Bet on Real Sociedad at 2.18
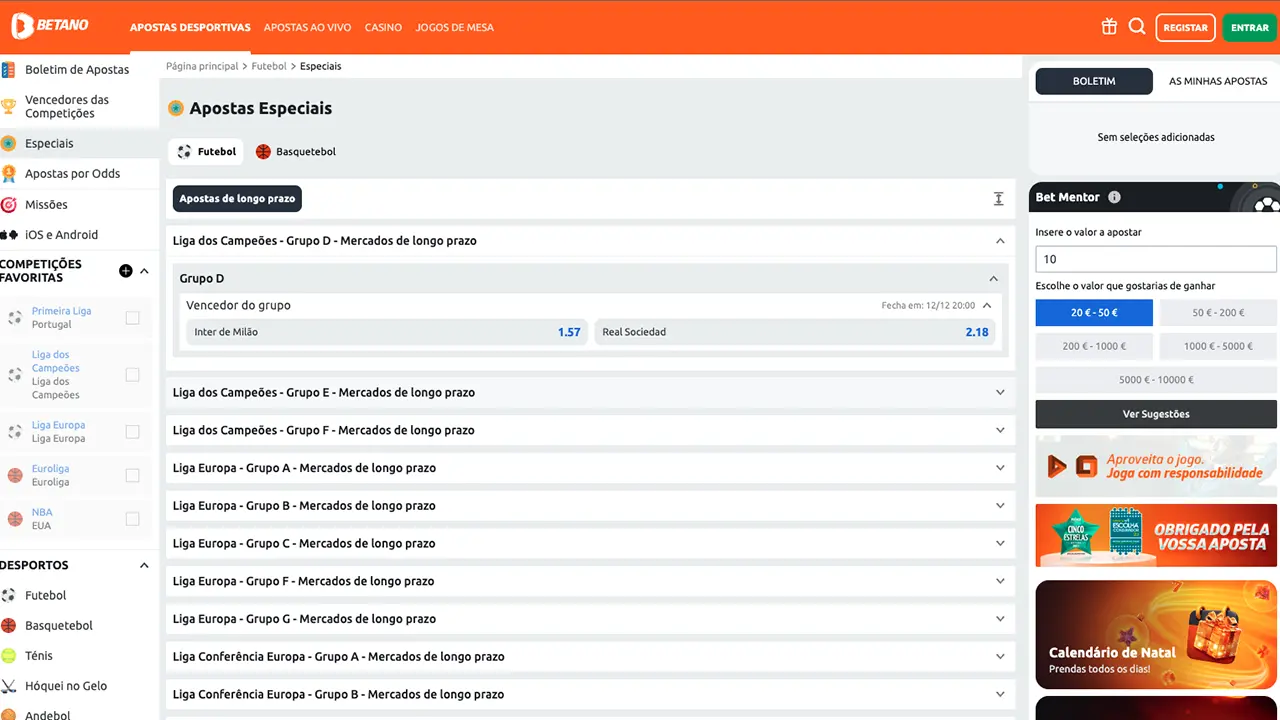1280x720 pixels. coord(795,332)
